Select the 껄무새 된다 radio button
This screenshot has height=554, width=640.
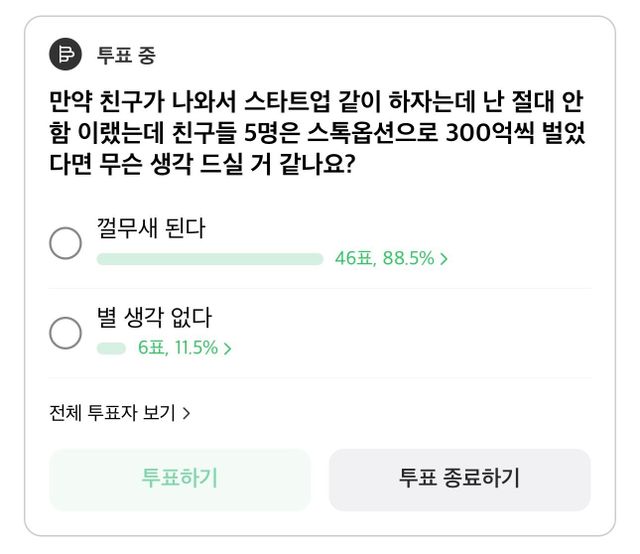[x=65, y=243]
